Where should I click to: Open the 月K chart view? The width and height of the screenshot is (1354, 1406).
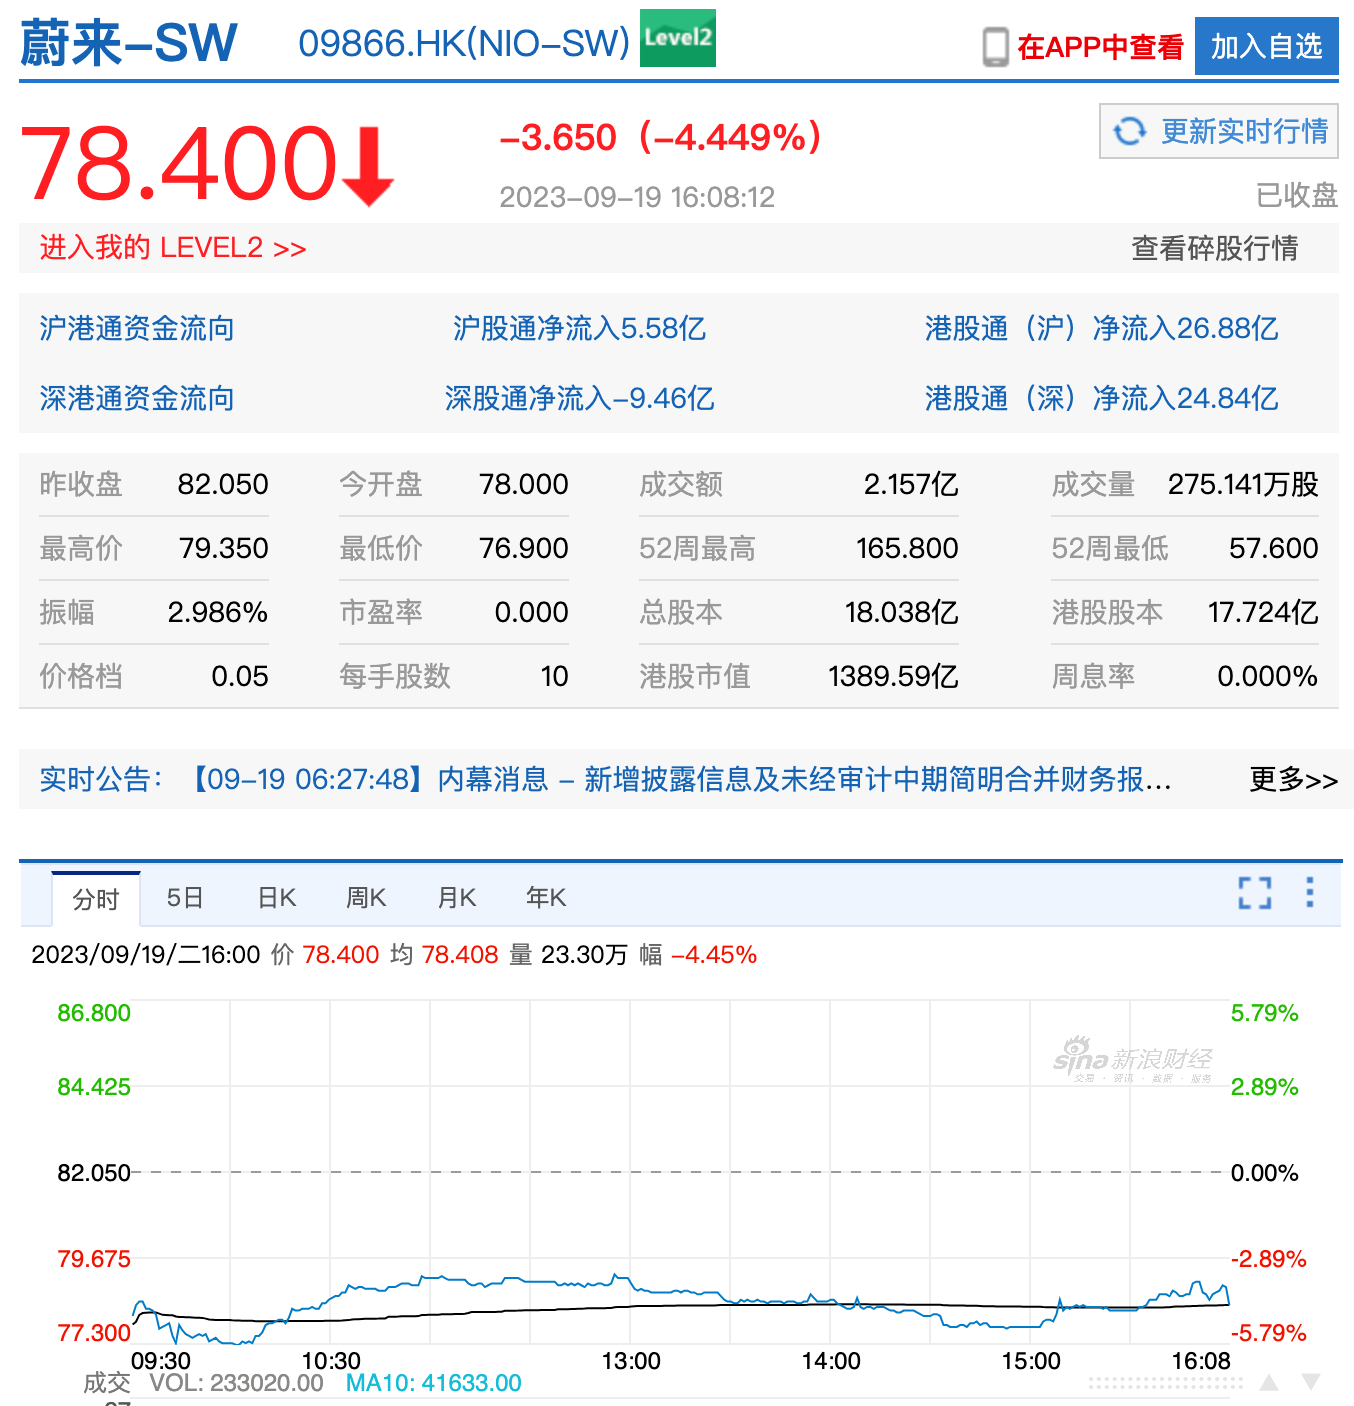(x=455, y=897)
